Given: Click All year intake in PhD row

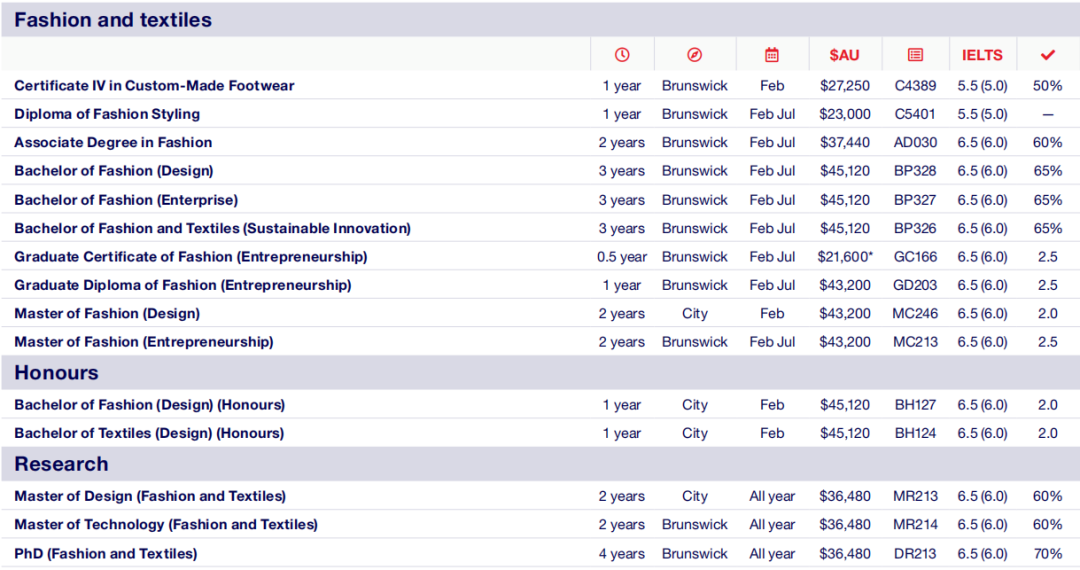Looking at the screenshot, I should (x=772, y=553).
